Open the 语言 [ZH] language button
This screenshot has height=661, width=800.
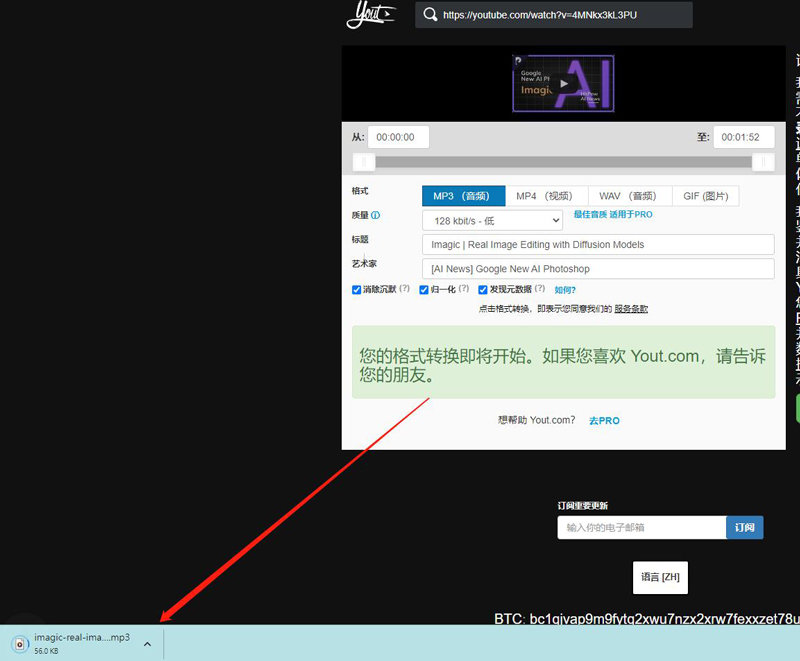(x=660, y=577)
